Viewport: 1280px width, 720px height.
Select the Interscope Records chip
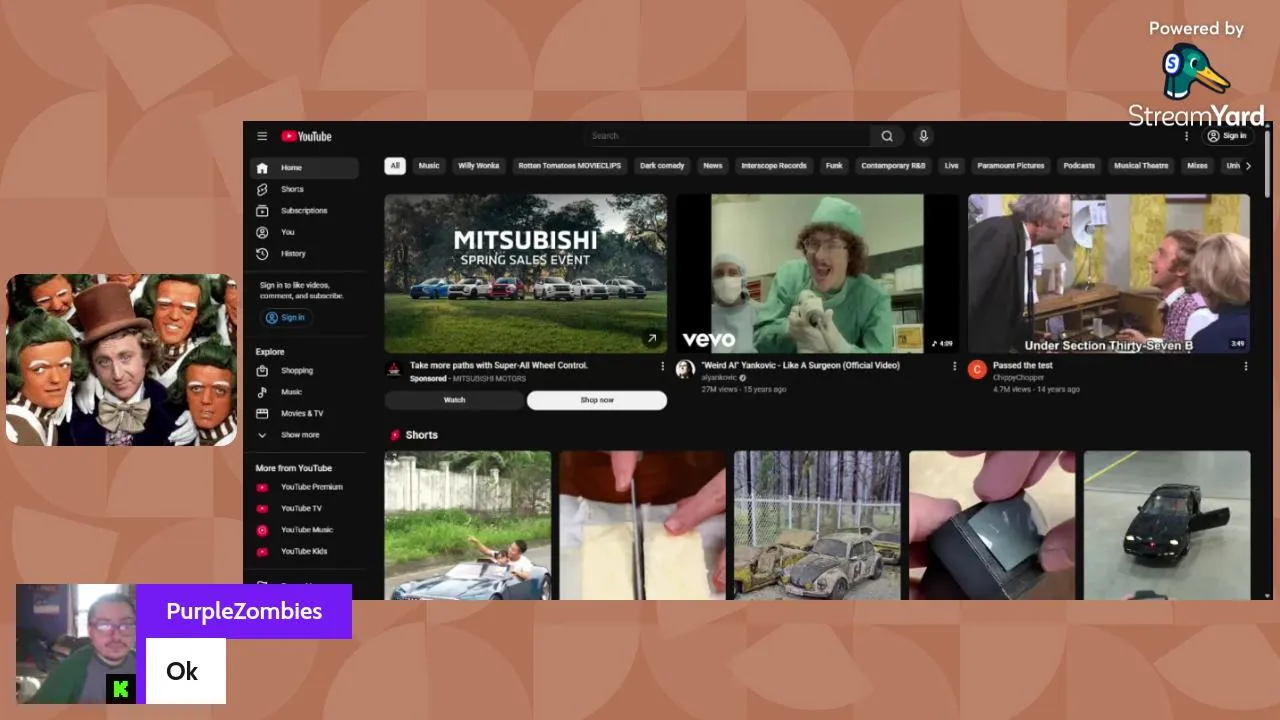click(x=774, y=166)
